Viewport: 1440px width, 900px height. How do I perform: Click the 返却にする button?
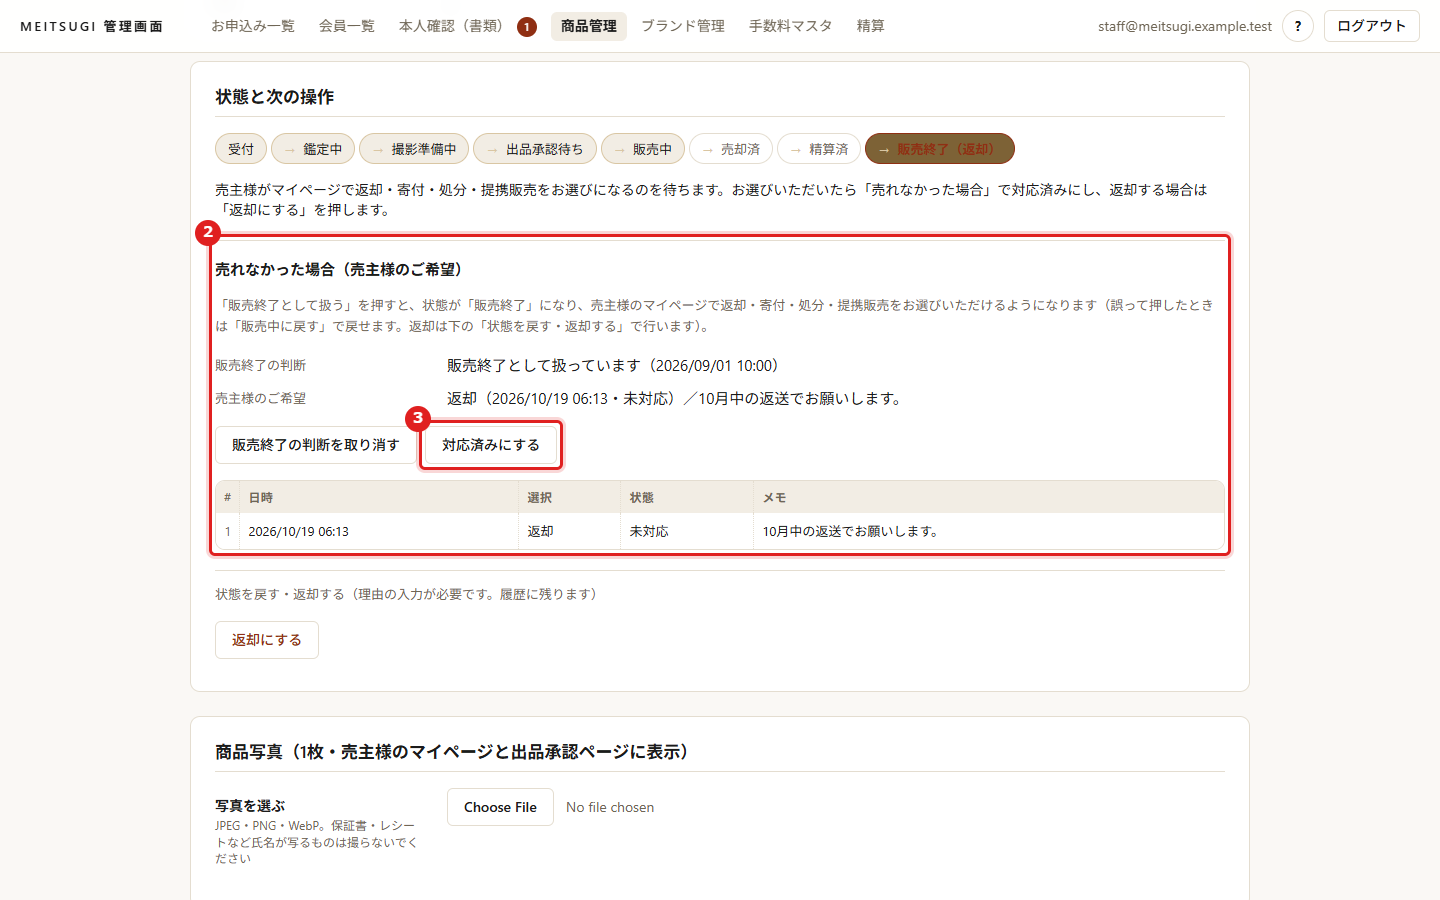point(267,640)
